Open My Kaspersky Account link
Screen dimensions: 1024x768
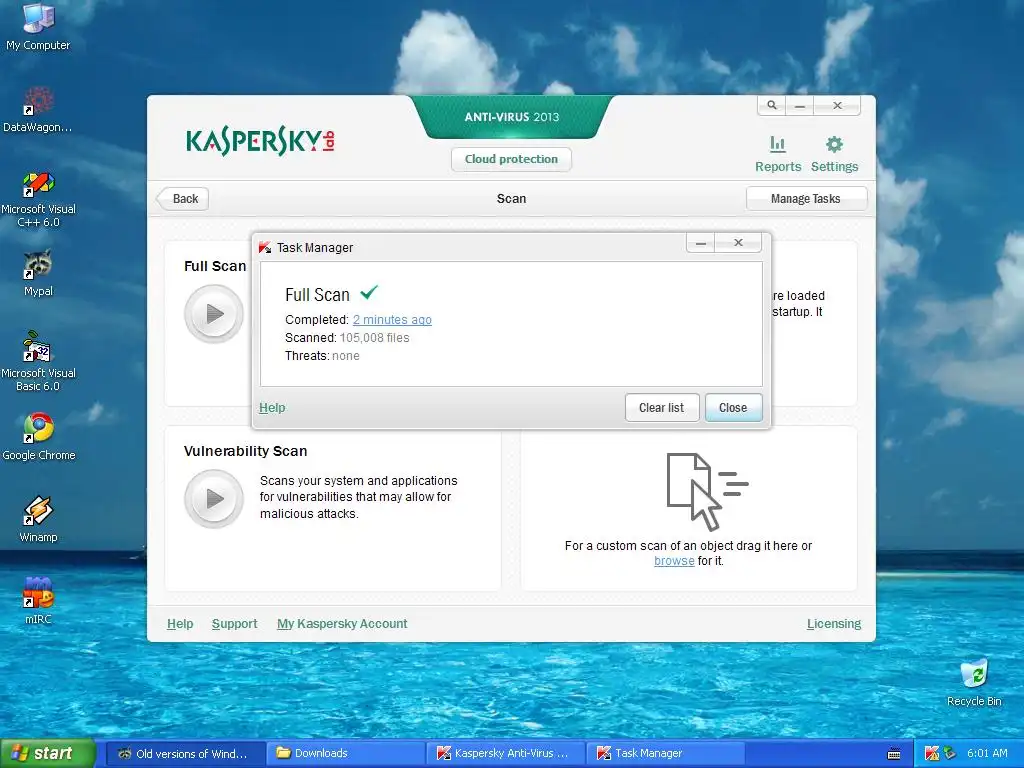pos(342,624)
